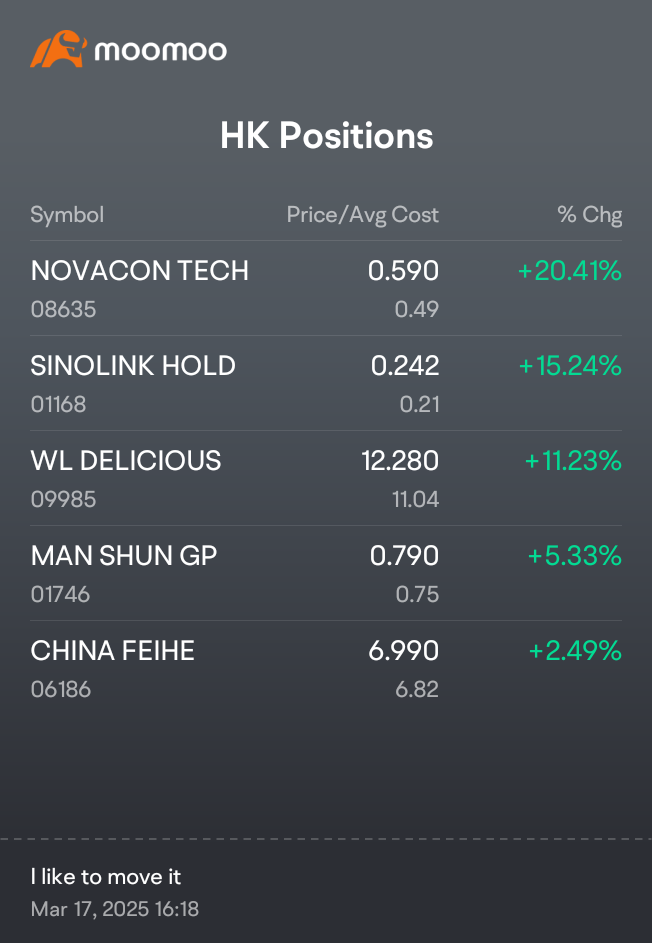Click the moomoo brand name text
Screen dimensions: 652x943
tap(161, 51)
